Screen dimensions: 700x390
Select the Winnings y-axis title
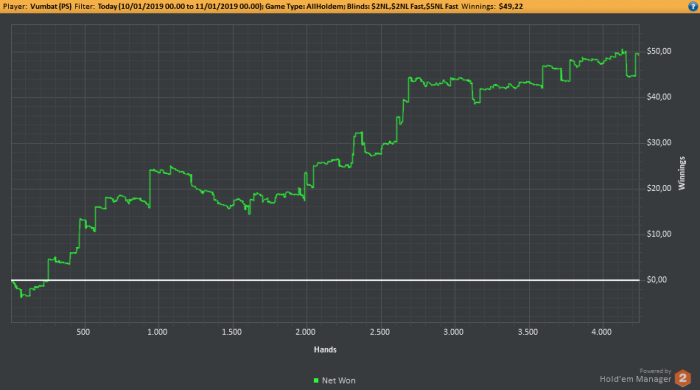coord(682,173)
